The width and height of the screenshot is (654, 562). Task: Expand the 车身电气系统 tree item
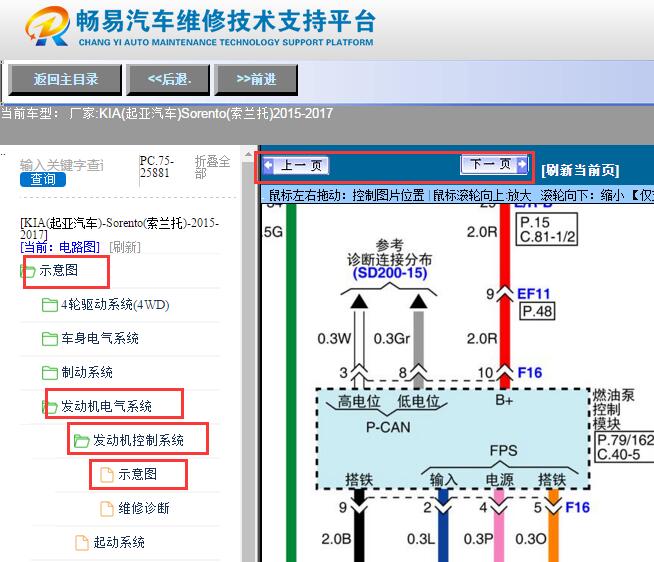tap(100, 338)
